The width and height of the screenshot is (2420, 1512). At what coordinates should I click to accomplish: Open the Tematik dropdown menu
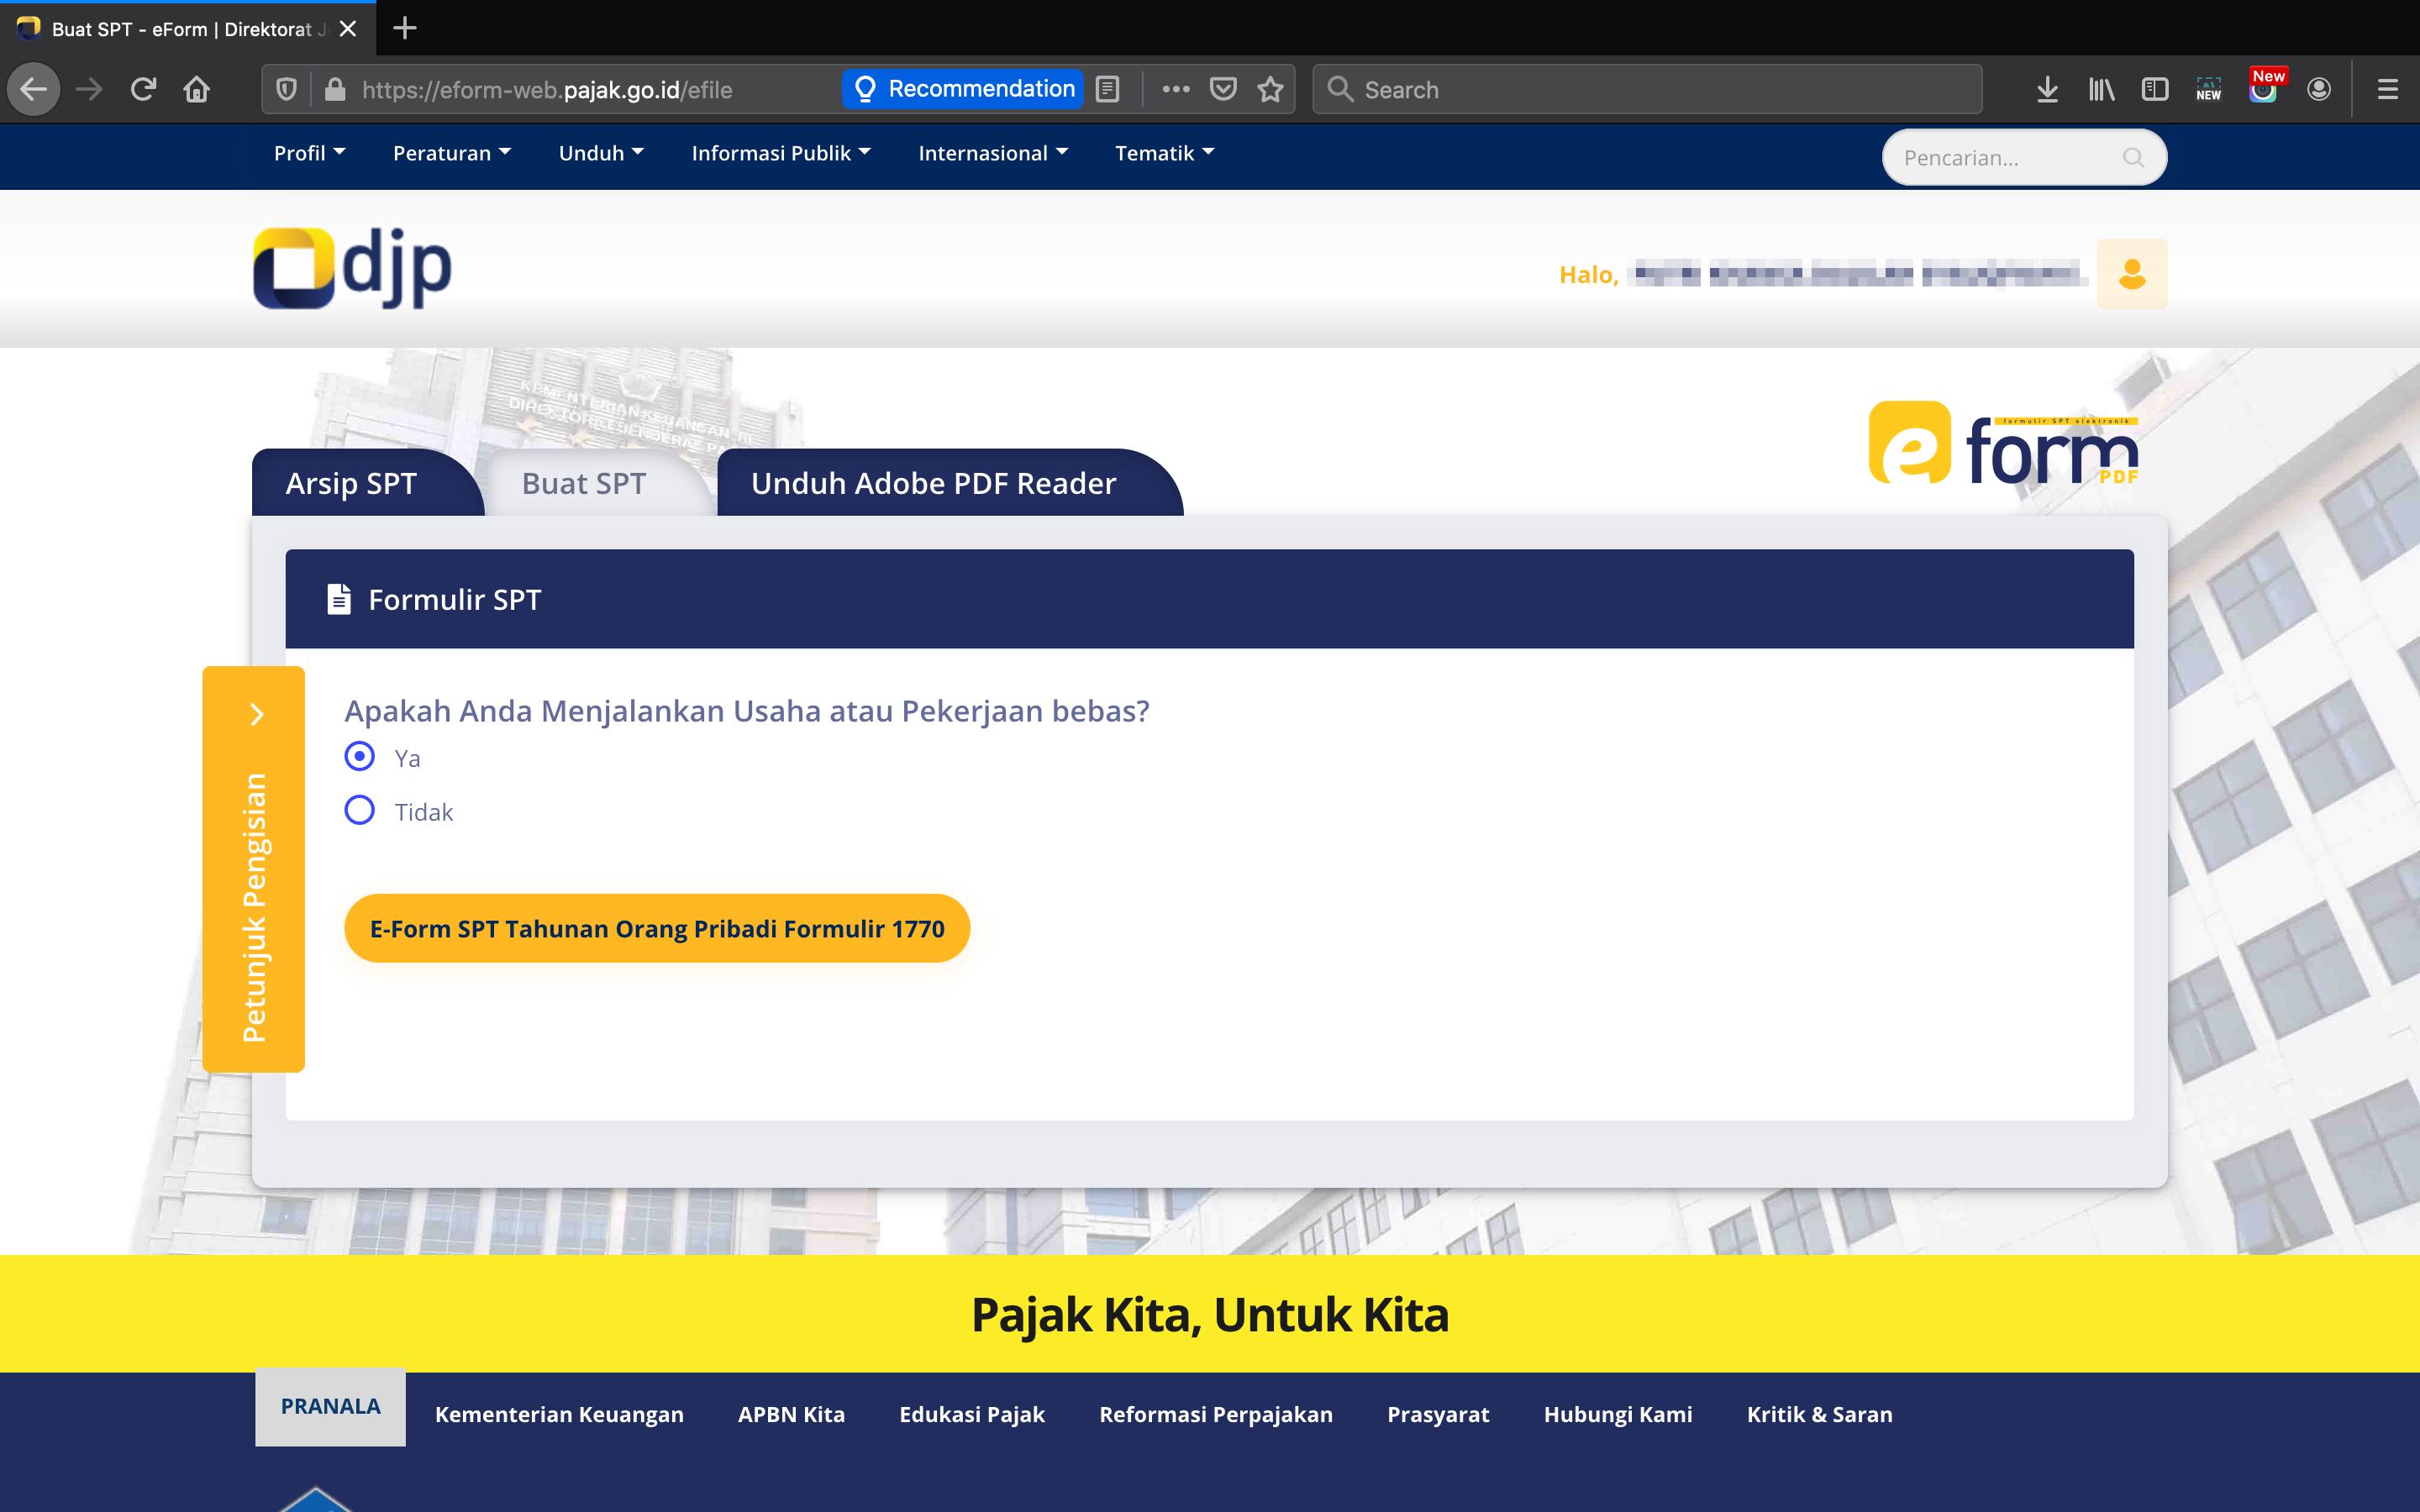(x=1164, y=153)
